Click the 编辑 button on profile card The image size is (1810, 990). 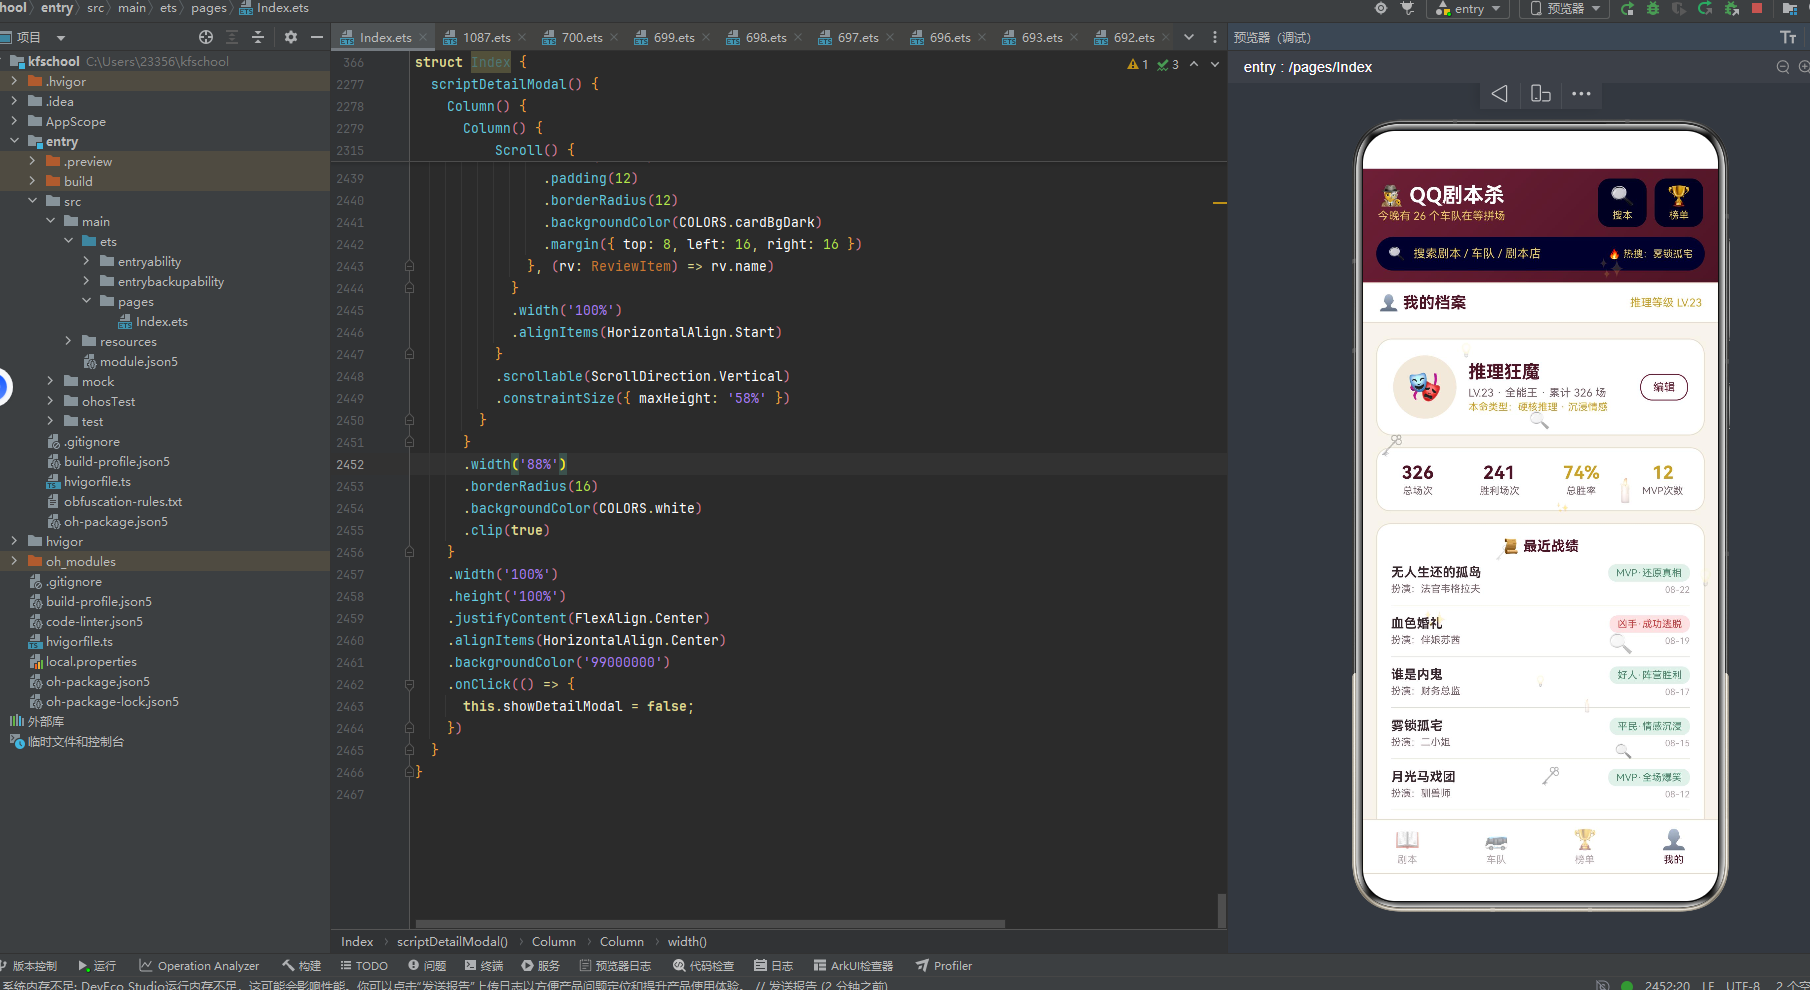tap(1664, 387)
